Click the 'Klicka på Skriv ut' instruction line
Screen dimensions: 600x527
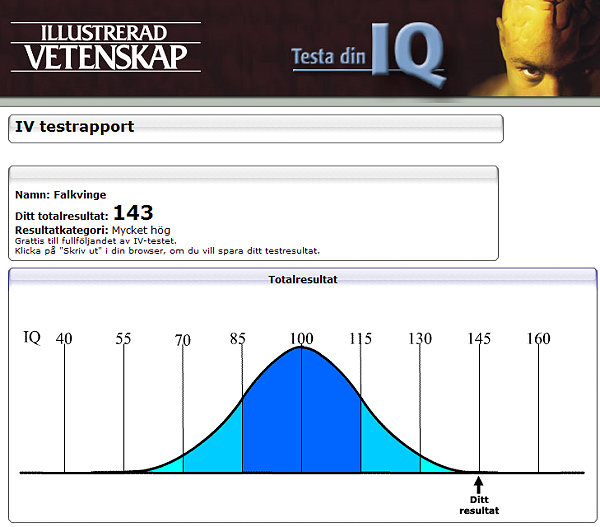[x=167, y=251]
